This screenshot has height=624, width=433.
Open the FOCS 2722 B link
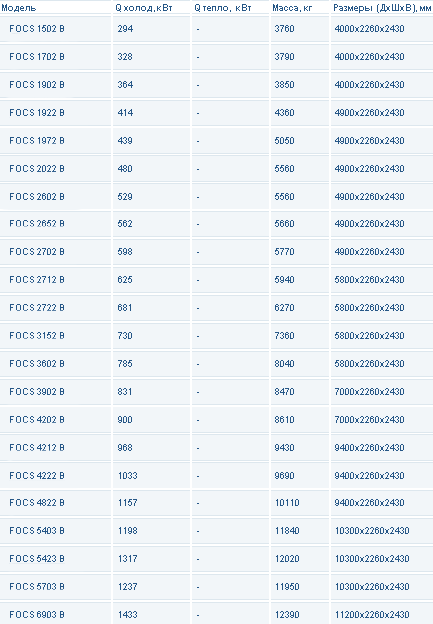pyautogui.click(x=37, y=308)
